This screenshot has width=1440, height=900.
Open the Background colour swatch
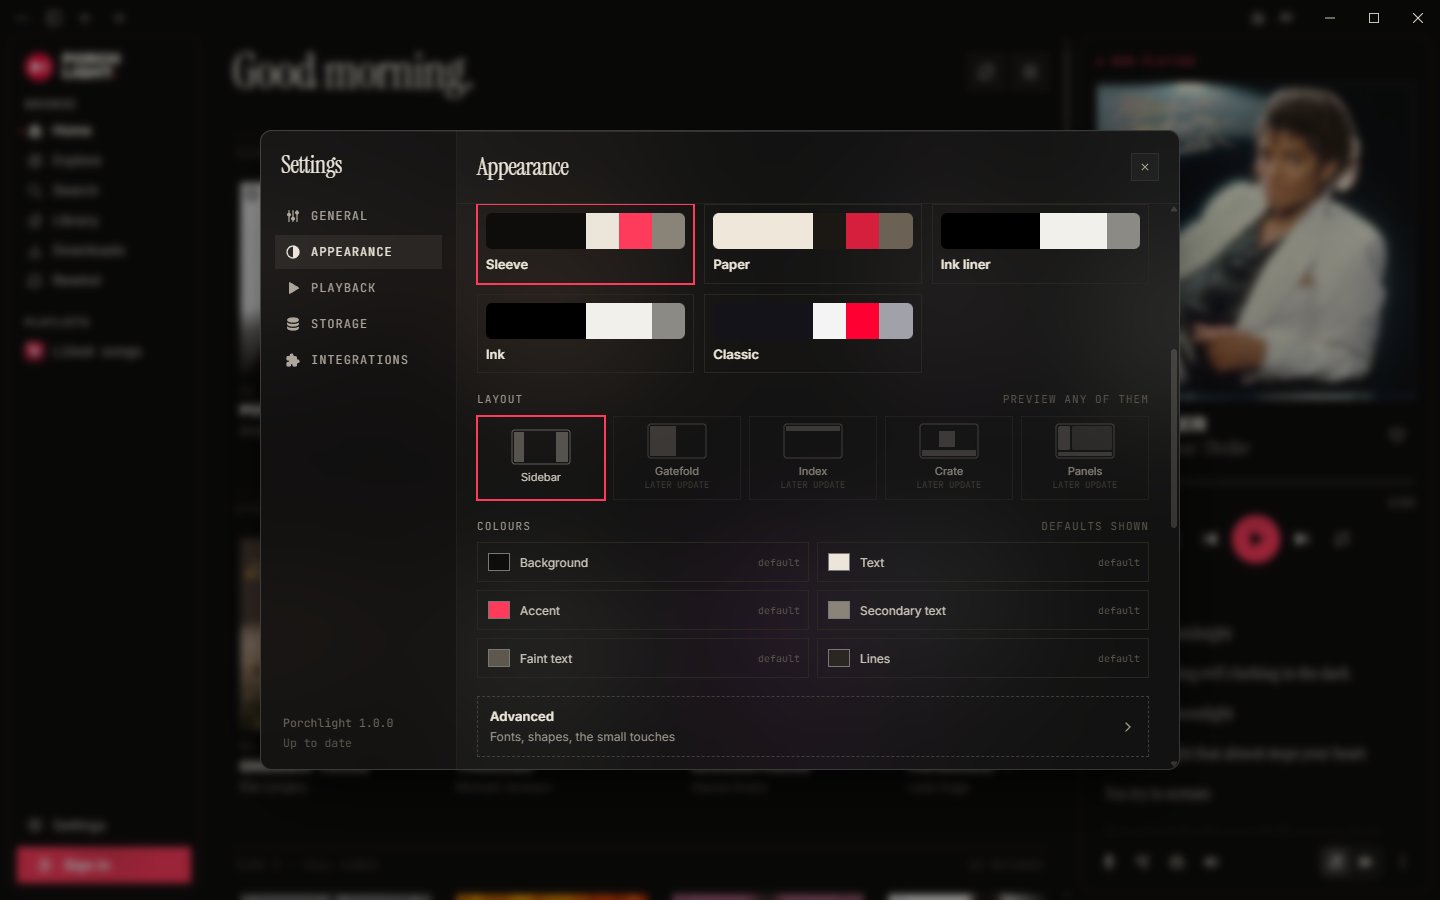[x=499, y=562]
